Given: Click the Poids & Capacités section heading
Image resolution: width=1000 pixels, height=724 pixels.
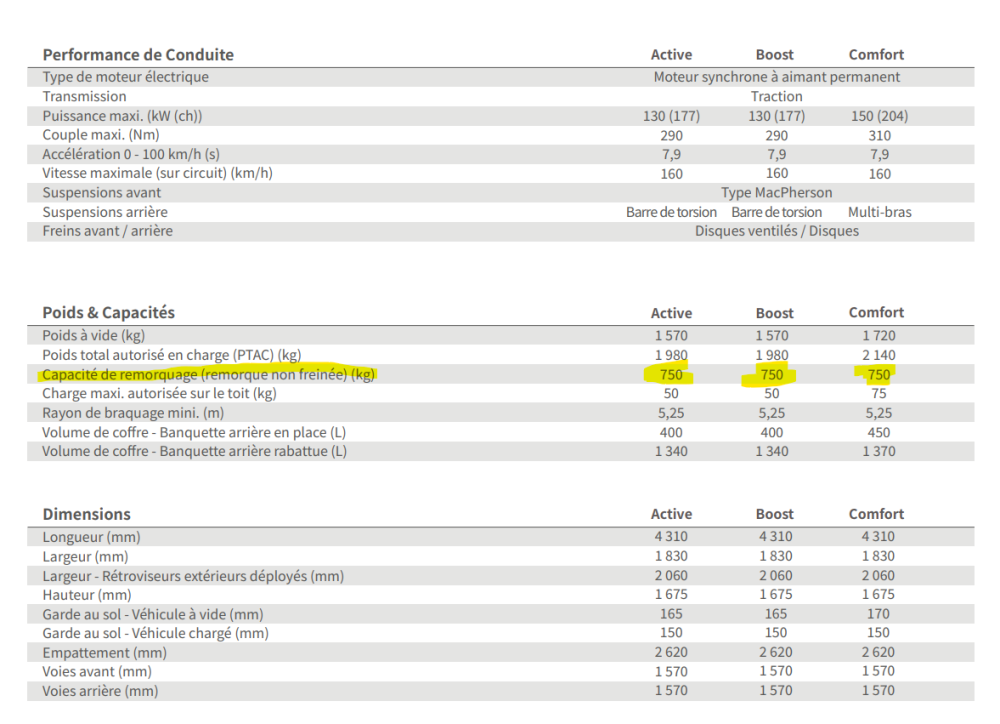Looking at the screenshot, I should 108,313.
